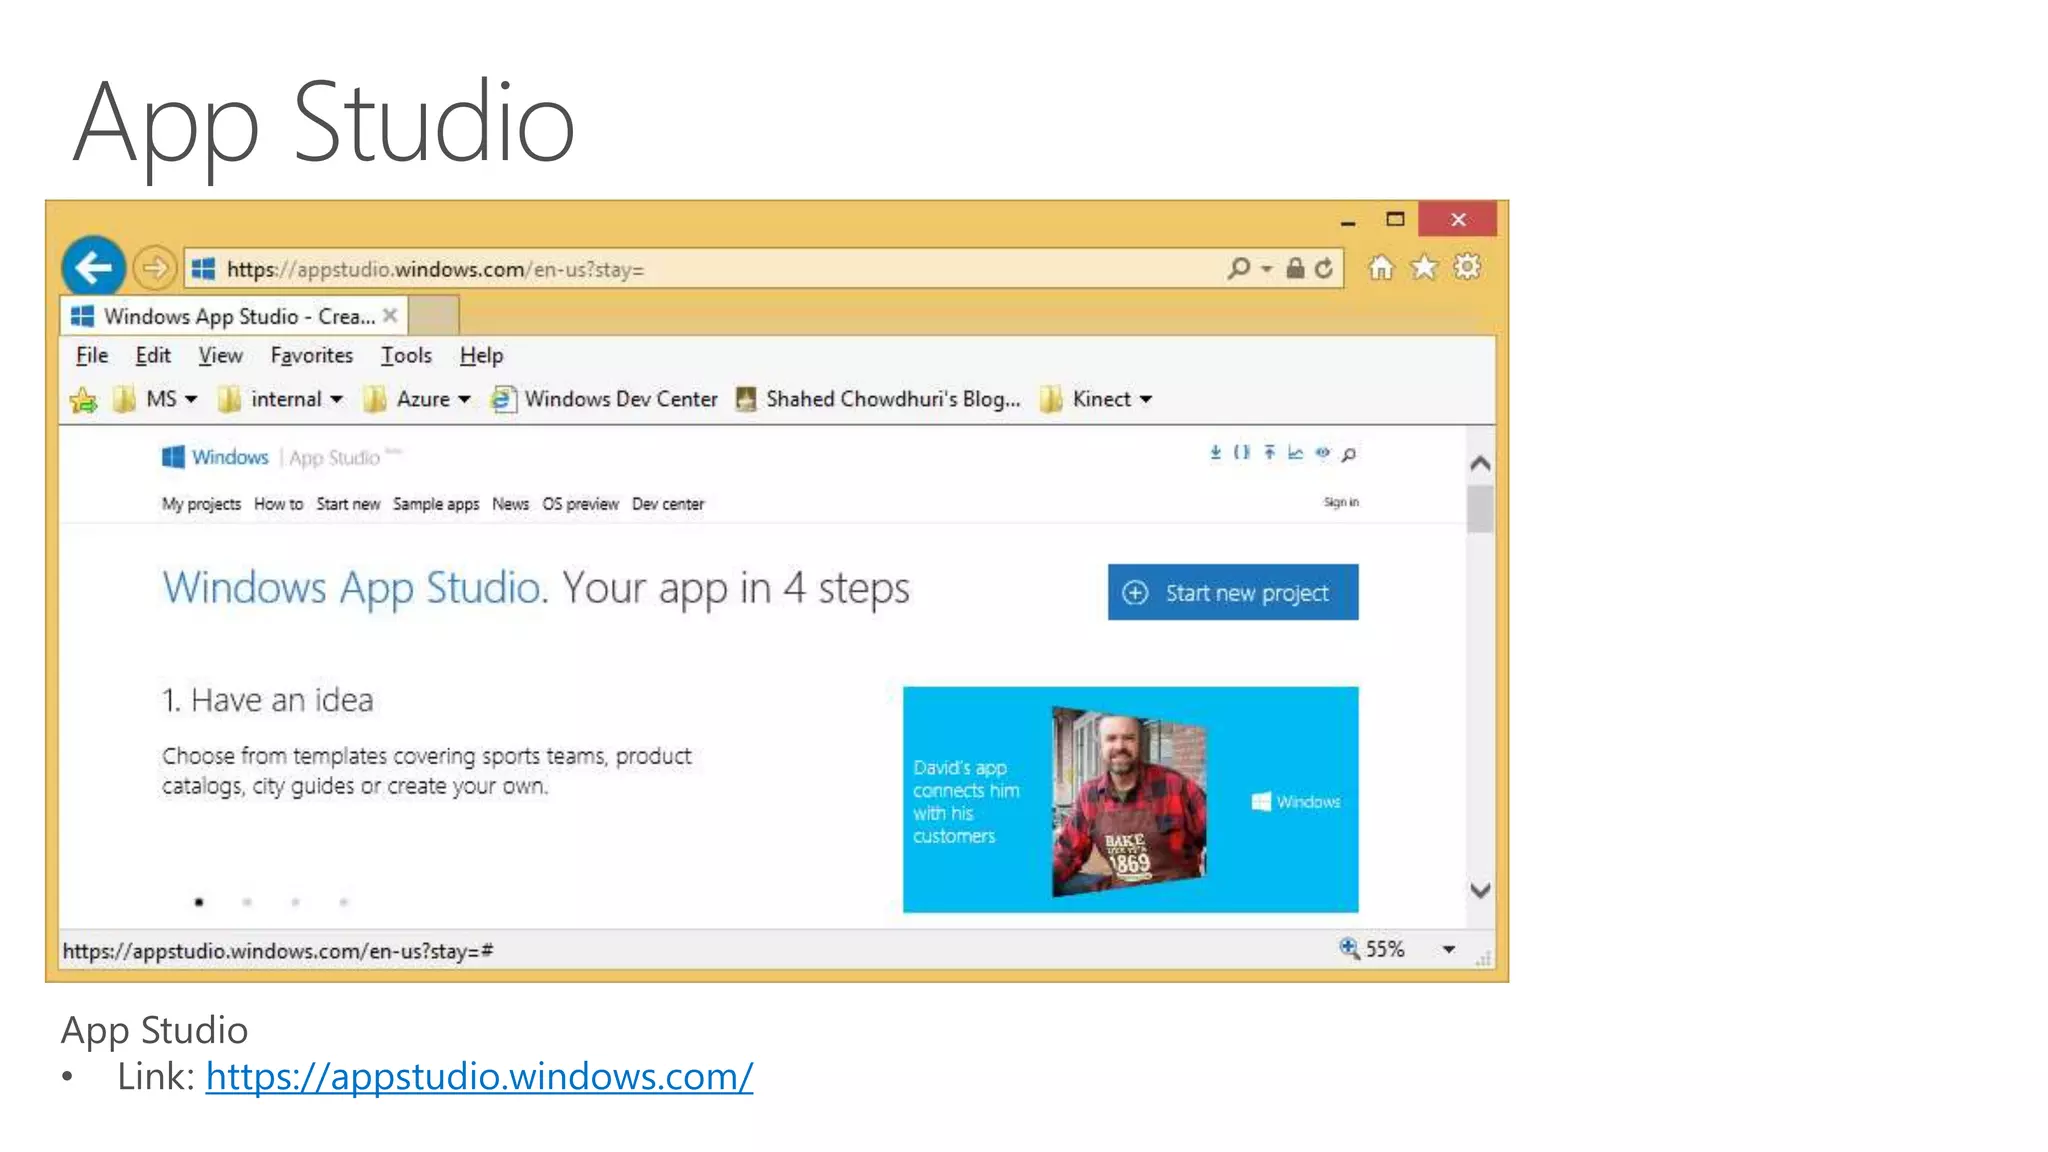Click the curly braces code icon
The width and height of the screenshot is (2048, 1152).
pos(1241,453)
